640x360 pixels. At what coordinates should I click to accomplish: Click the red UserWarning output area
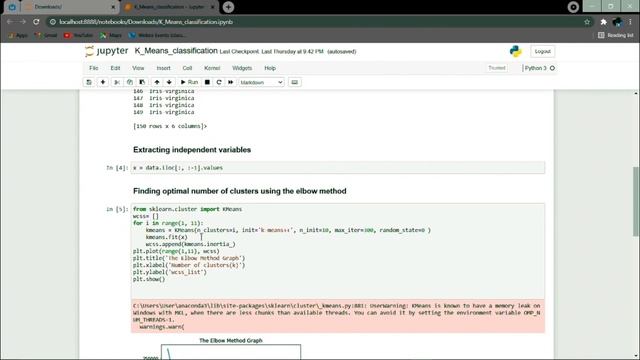pos(338,316)
